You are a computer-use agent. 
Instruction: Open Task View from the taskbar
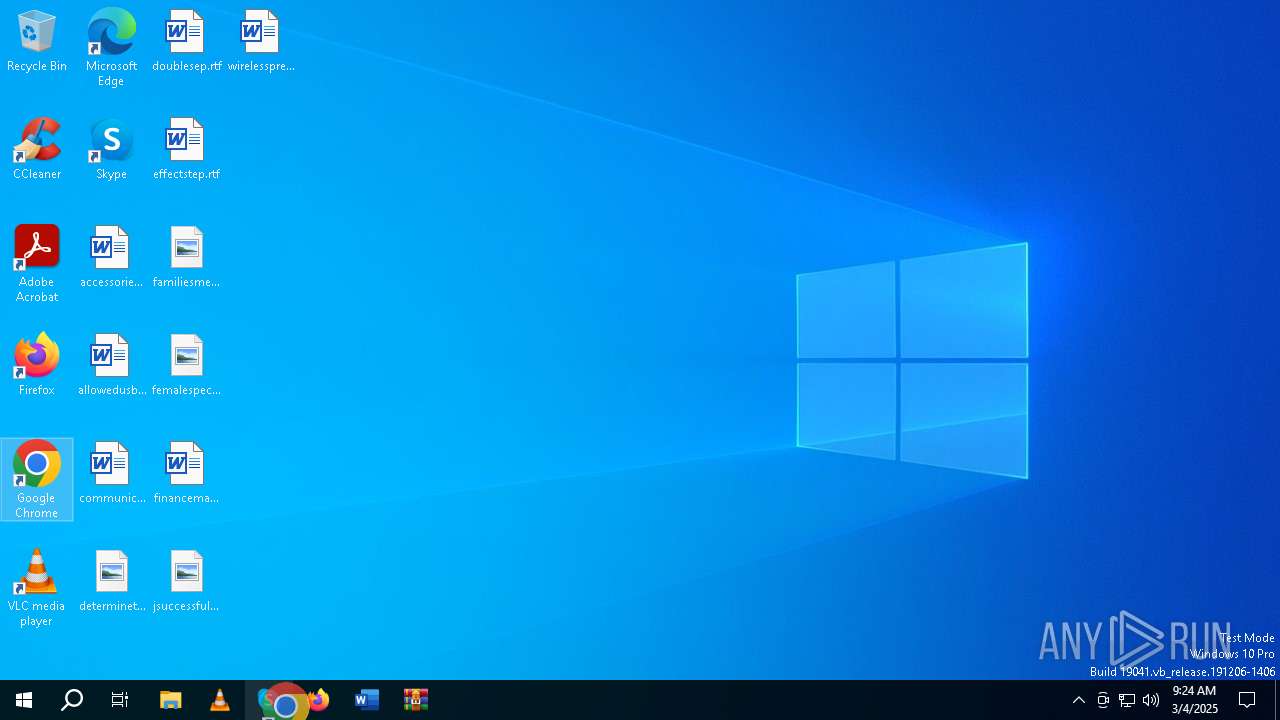coord(120,700)
